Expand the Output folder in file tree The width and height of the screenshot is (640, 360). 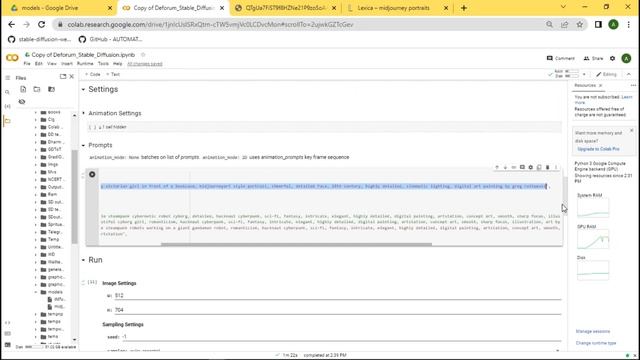pos(36,187)
